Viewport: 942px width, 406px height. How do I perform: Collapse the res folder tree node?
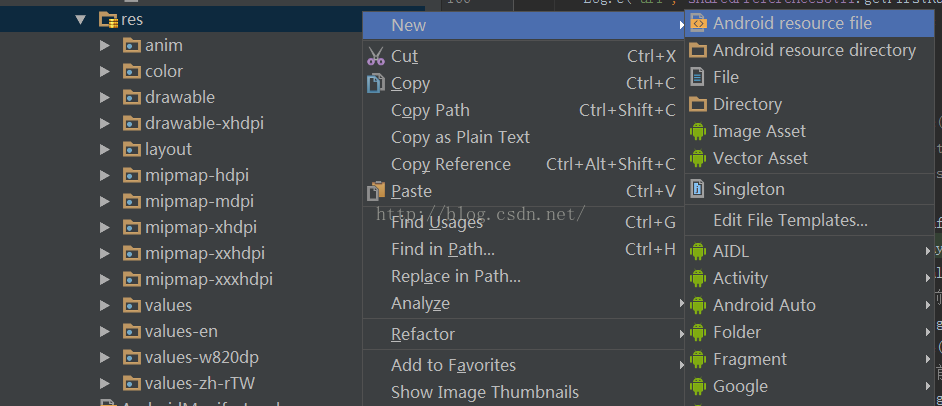(81, 20)
